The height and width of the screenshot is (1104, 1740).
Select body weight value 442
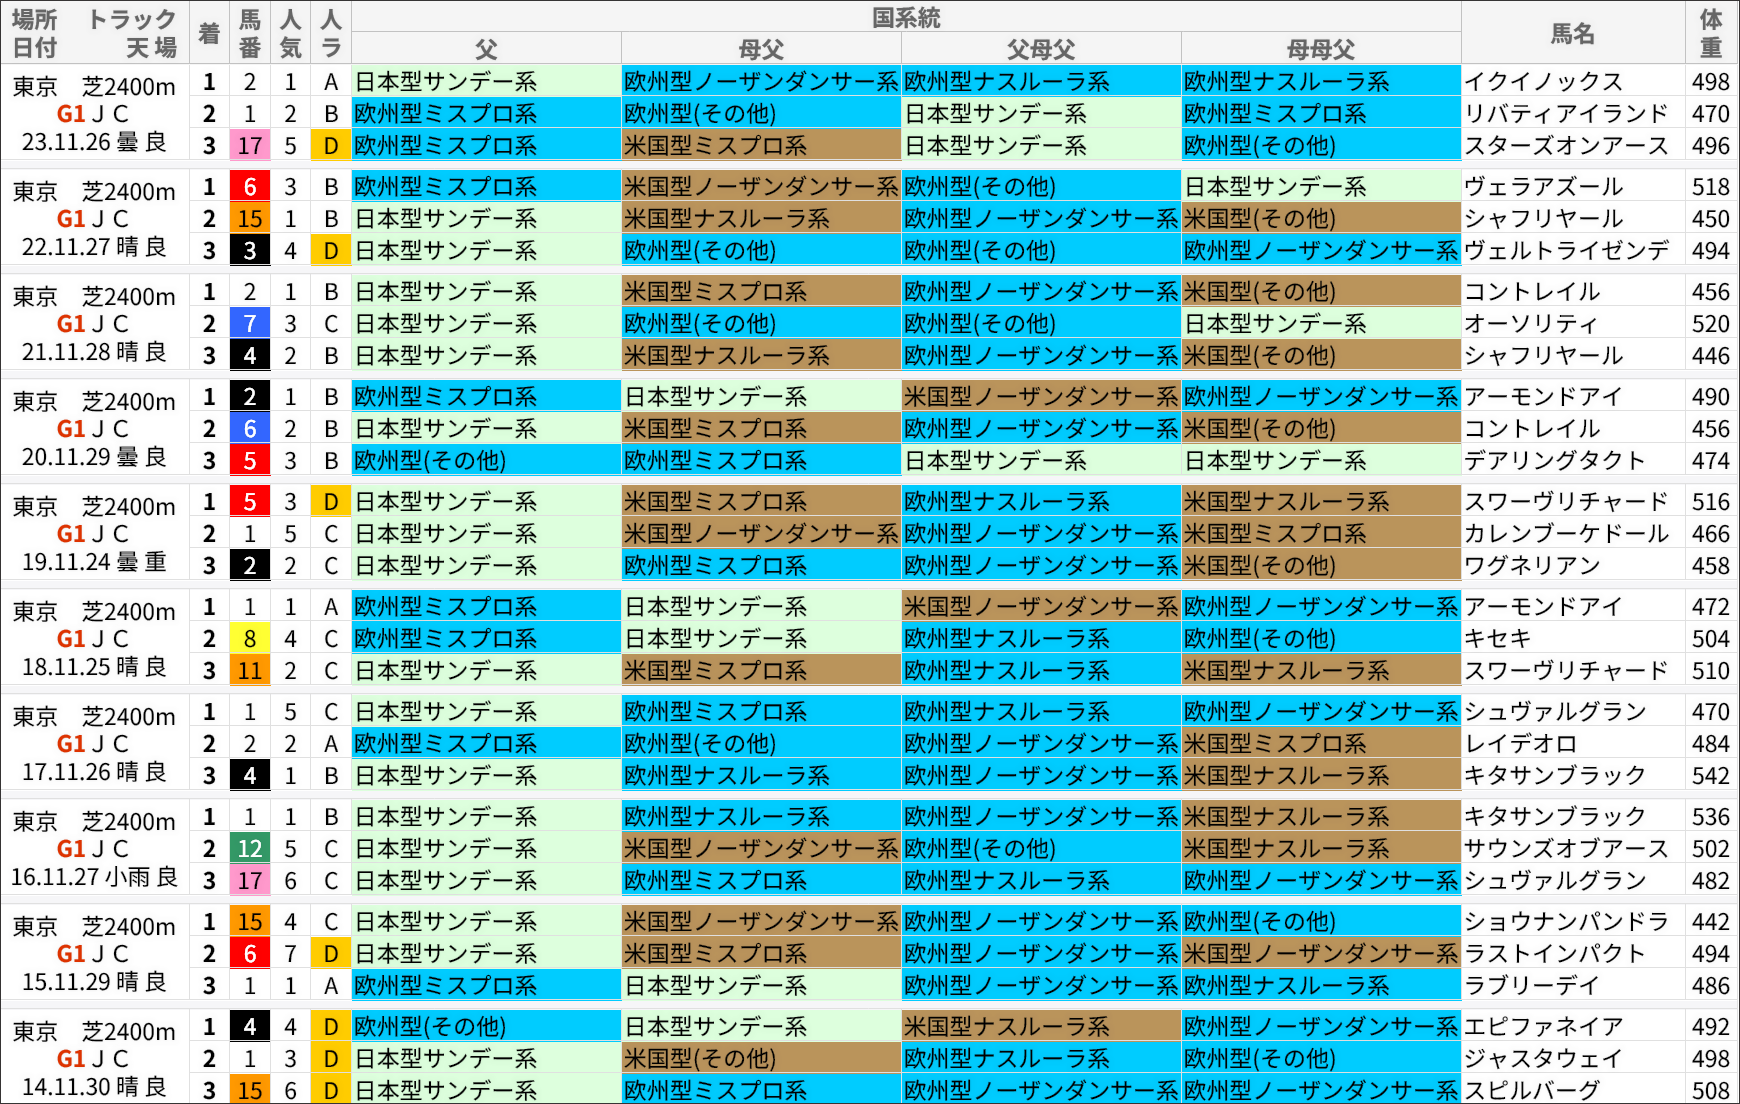pos(1711,922)
